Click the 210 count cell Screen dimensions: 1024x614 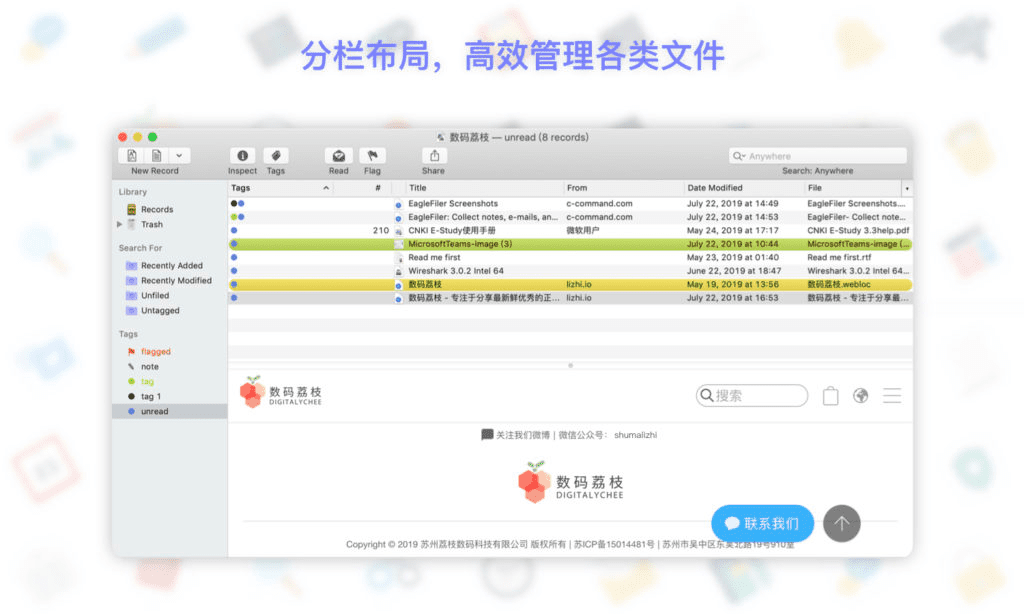[x=381, y=231]
